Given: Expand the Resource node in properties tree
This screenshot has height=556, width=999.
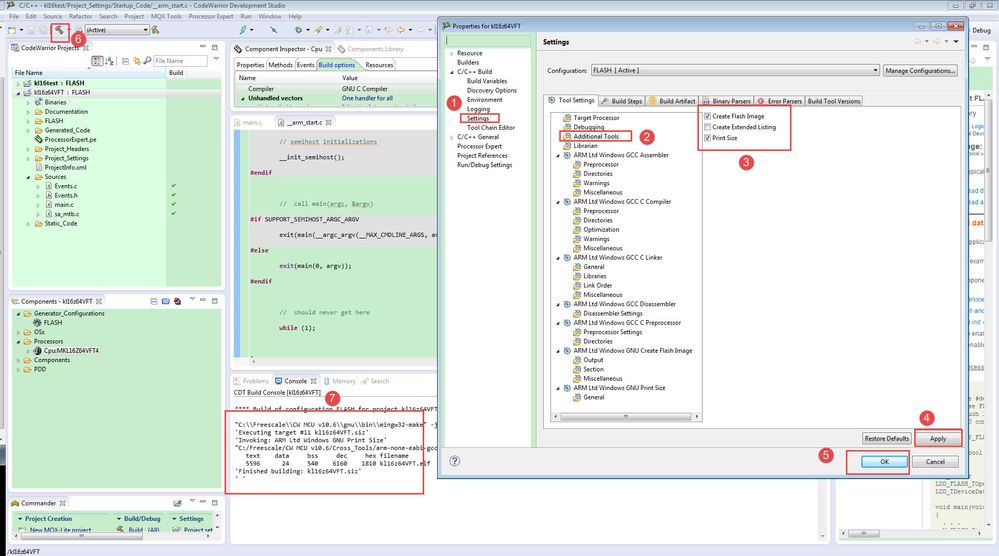Looking at the screenshot, I should click(452, 53).
